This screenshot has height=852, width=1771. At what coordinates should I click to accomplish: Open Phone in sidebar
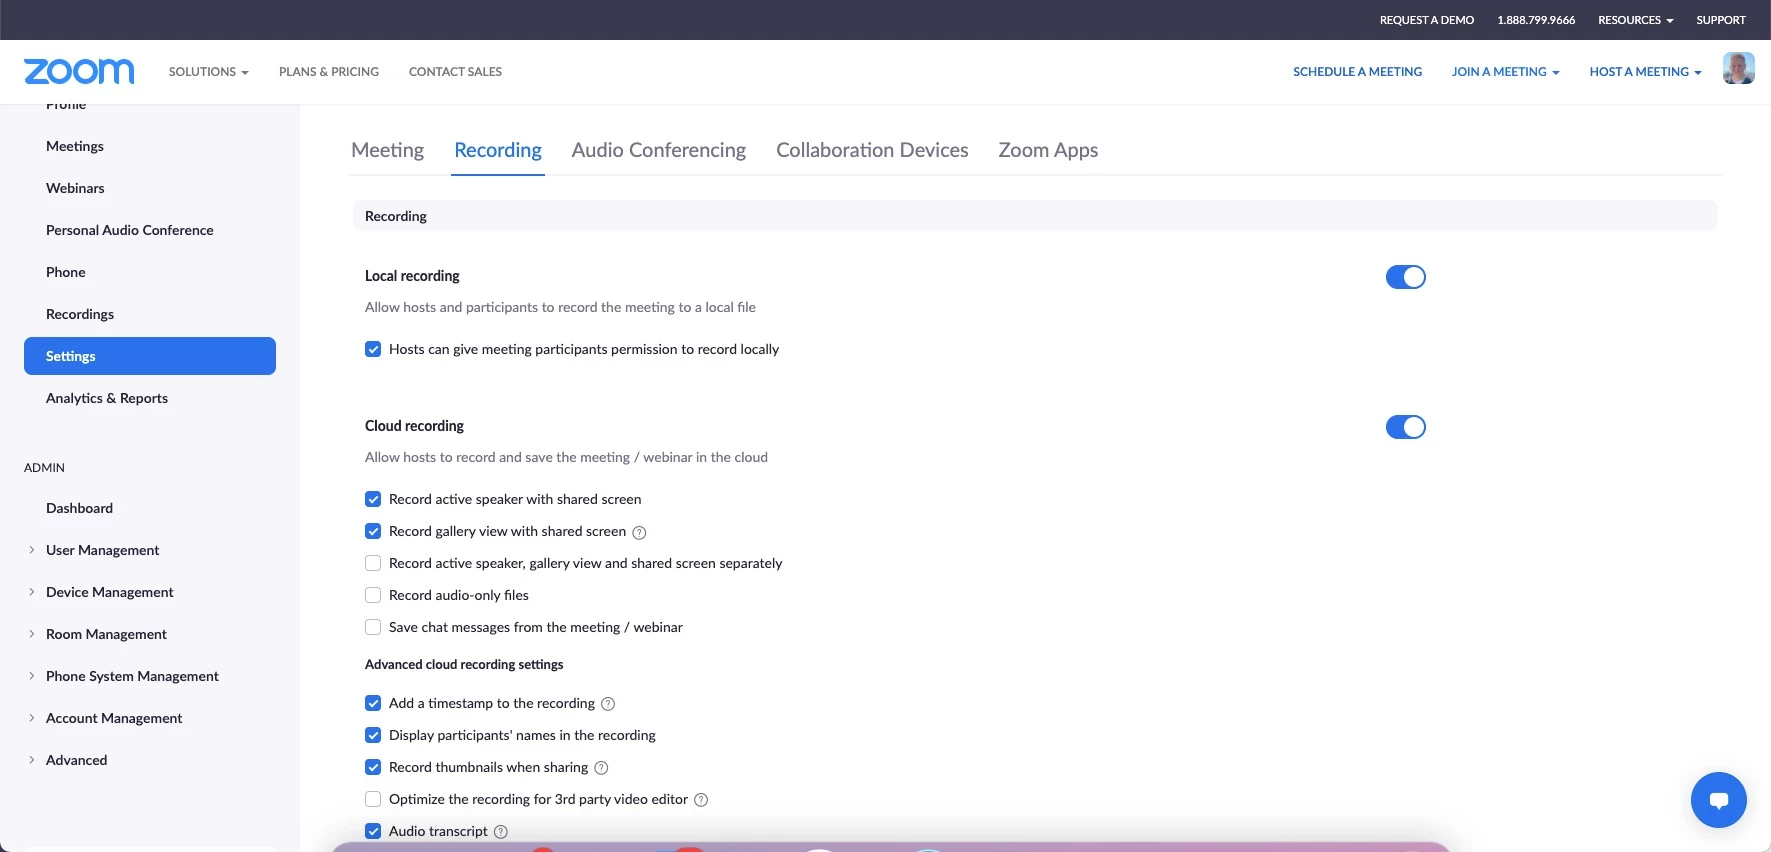66,272
